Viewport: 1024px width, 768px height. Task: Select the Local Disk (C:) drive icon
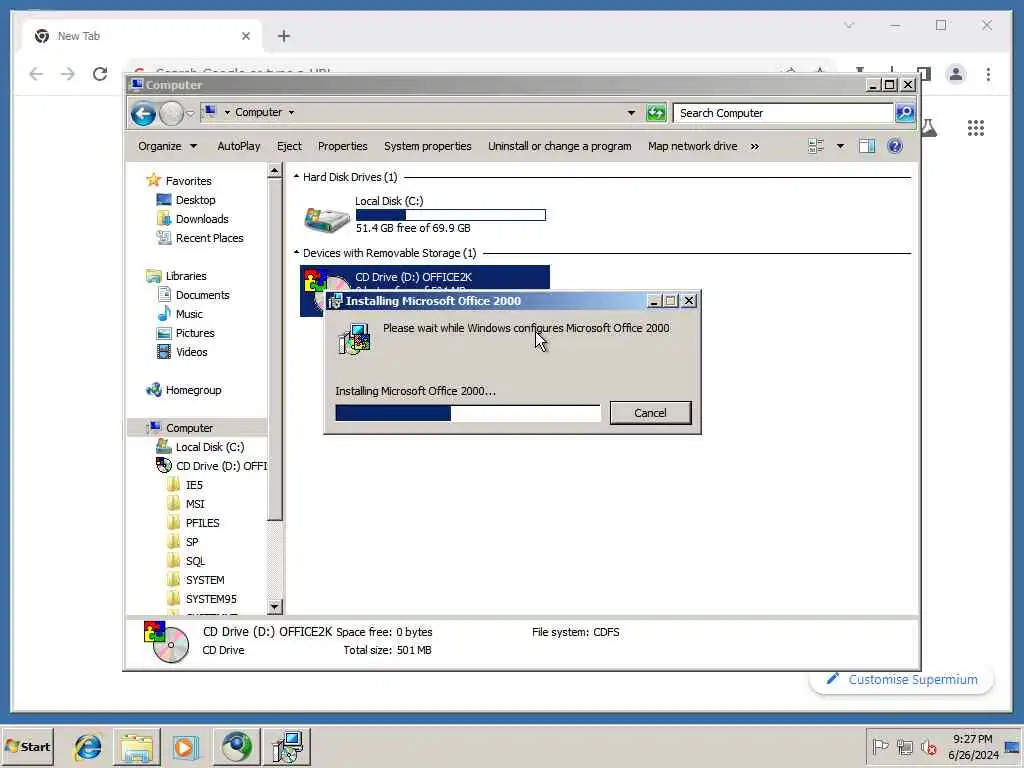(x=327, y=219)
